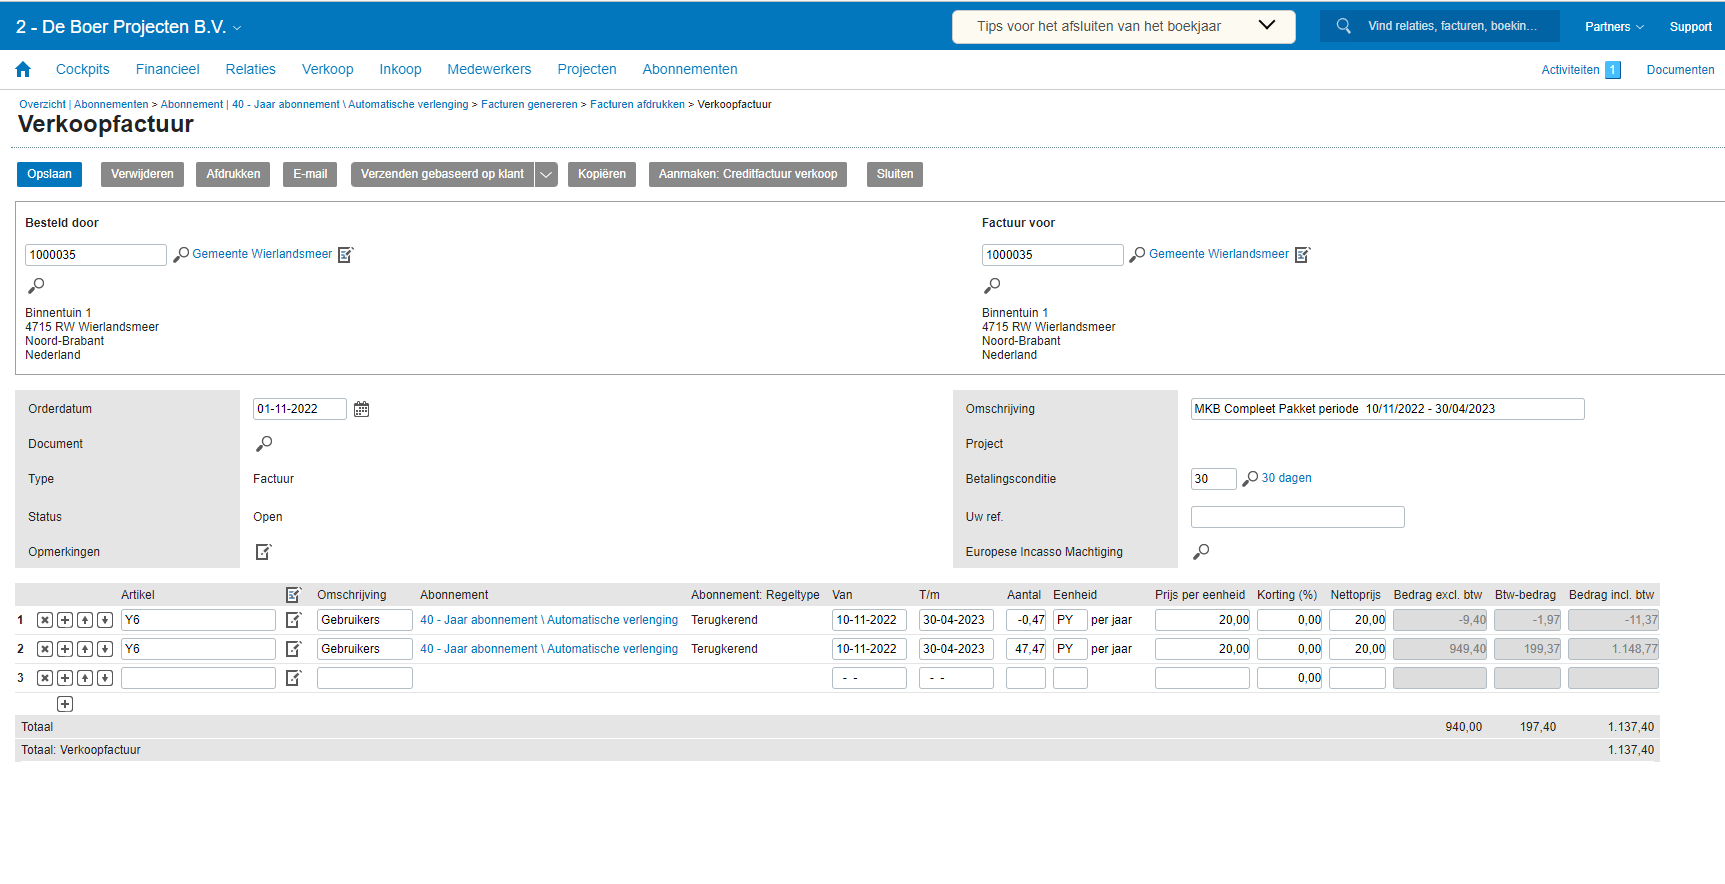This screenshot has width=1725, height=884.
Task: Browse for a Document with magnifier
Action: pos(264,443)
